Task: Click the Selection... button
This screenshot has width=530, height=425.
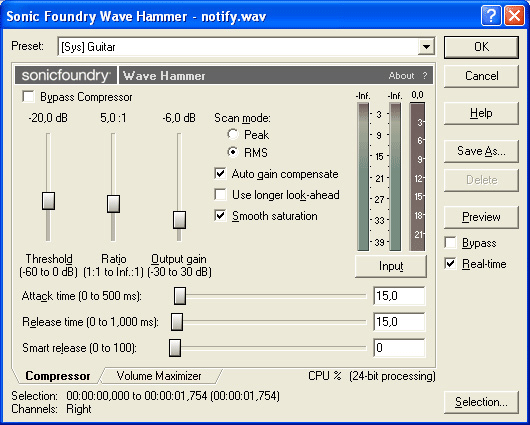Action: tap(481, 402)
